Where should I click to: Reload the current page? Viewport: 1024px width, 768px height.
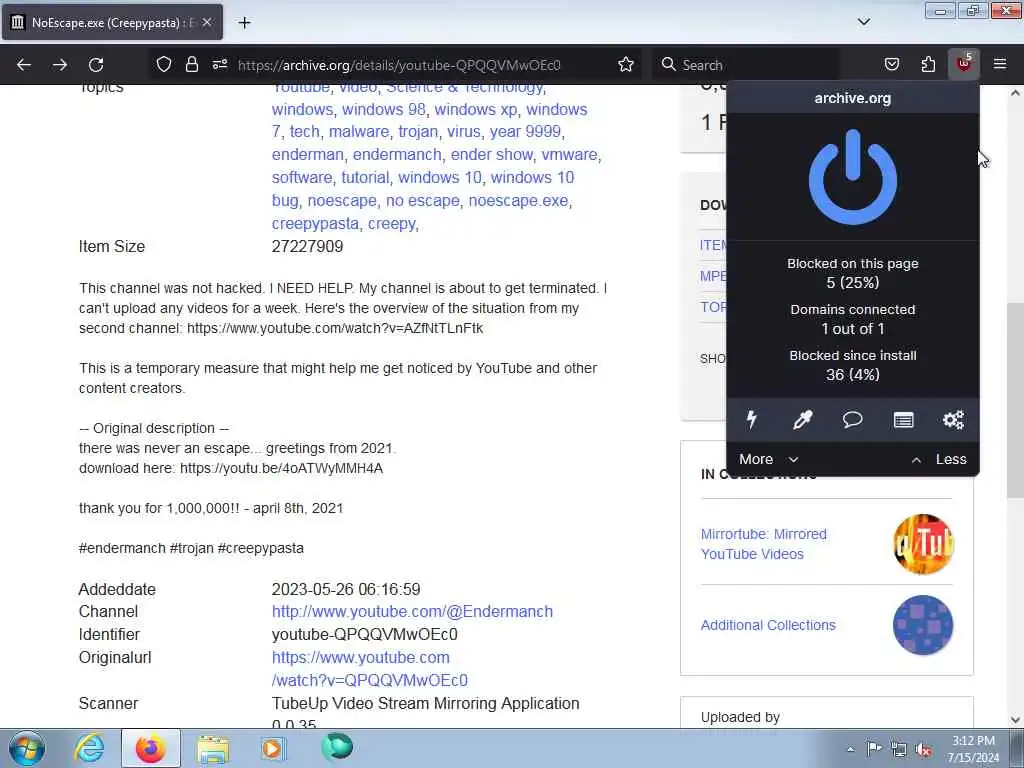96,64
